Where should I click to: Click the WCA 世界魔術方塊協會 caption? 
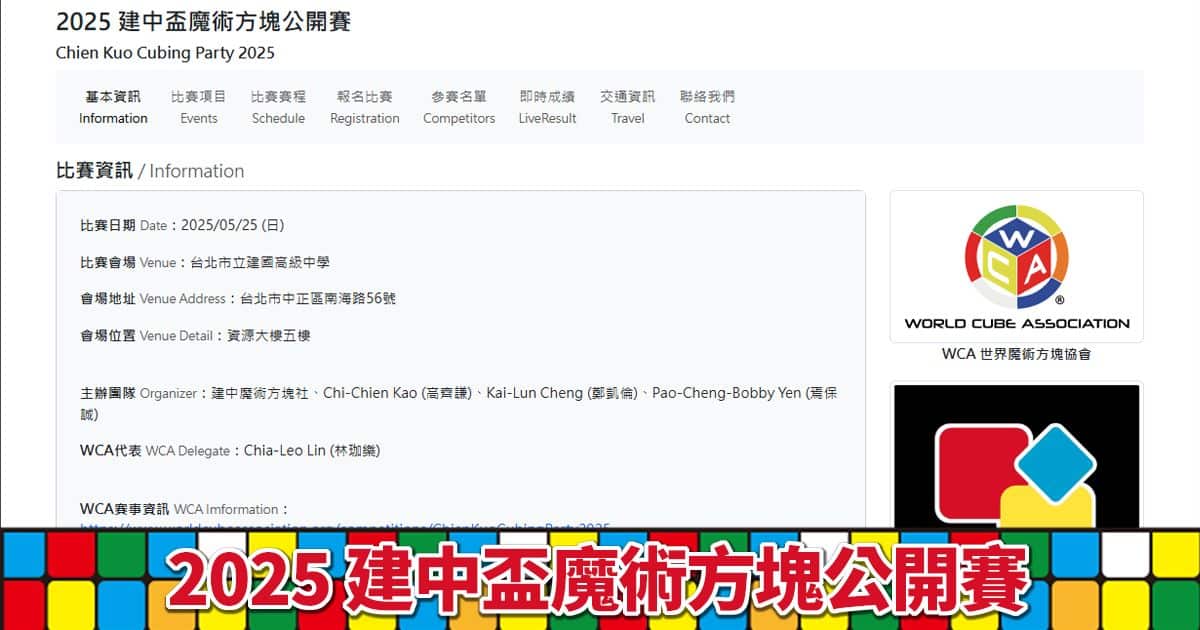coord(1017,354)
